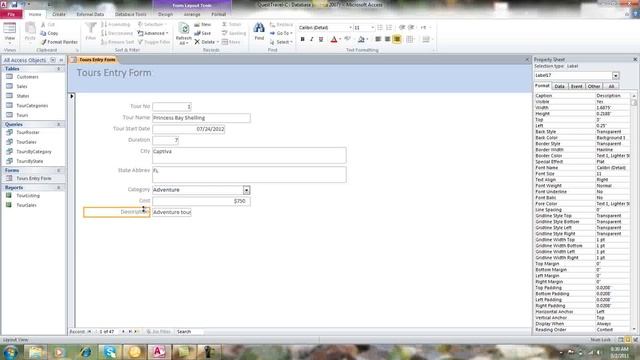Select the TourListing report
The height and width of the screenshot is (360, 640).
coord(28,196)
